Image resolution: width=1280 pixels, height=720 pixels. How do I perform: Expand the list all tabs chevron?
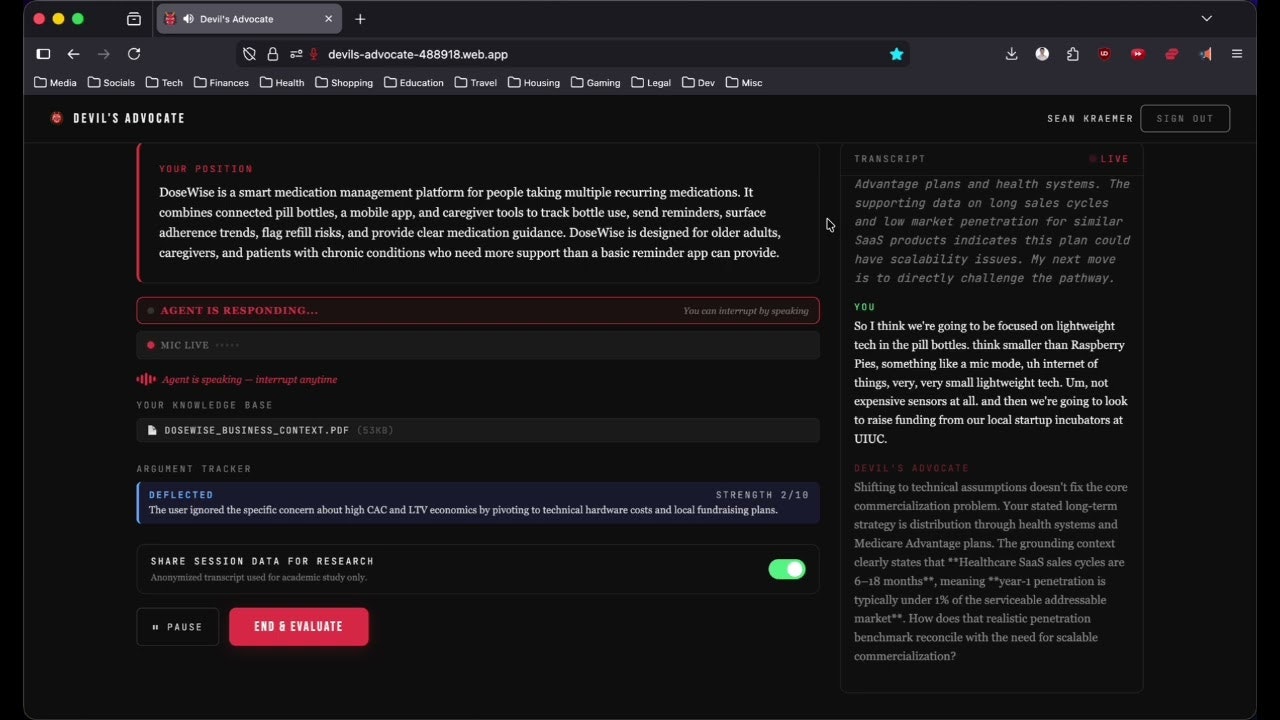click(1206, 18)
